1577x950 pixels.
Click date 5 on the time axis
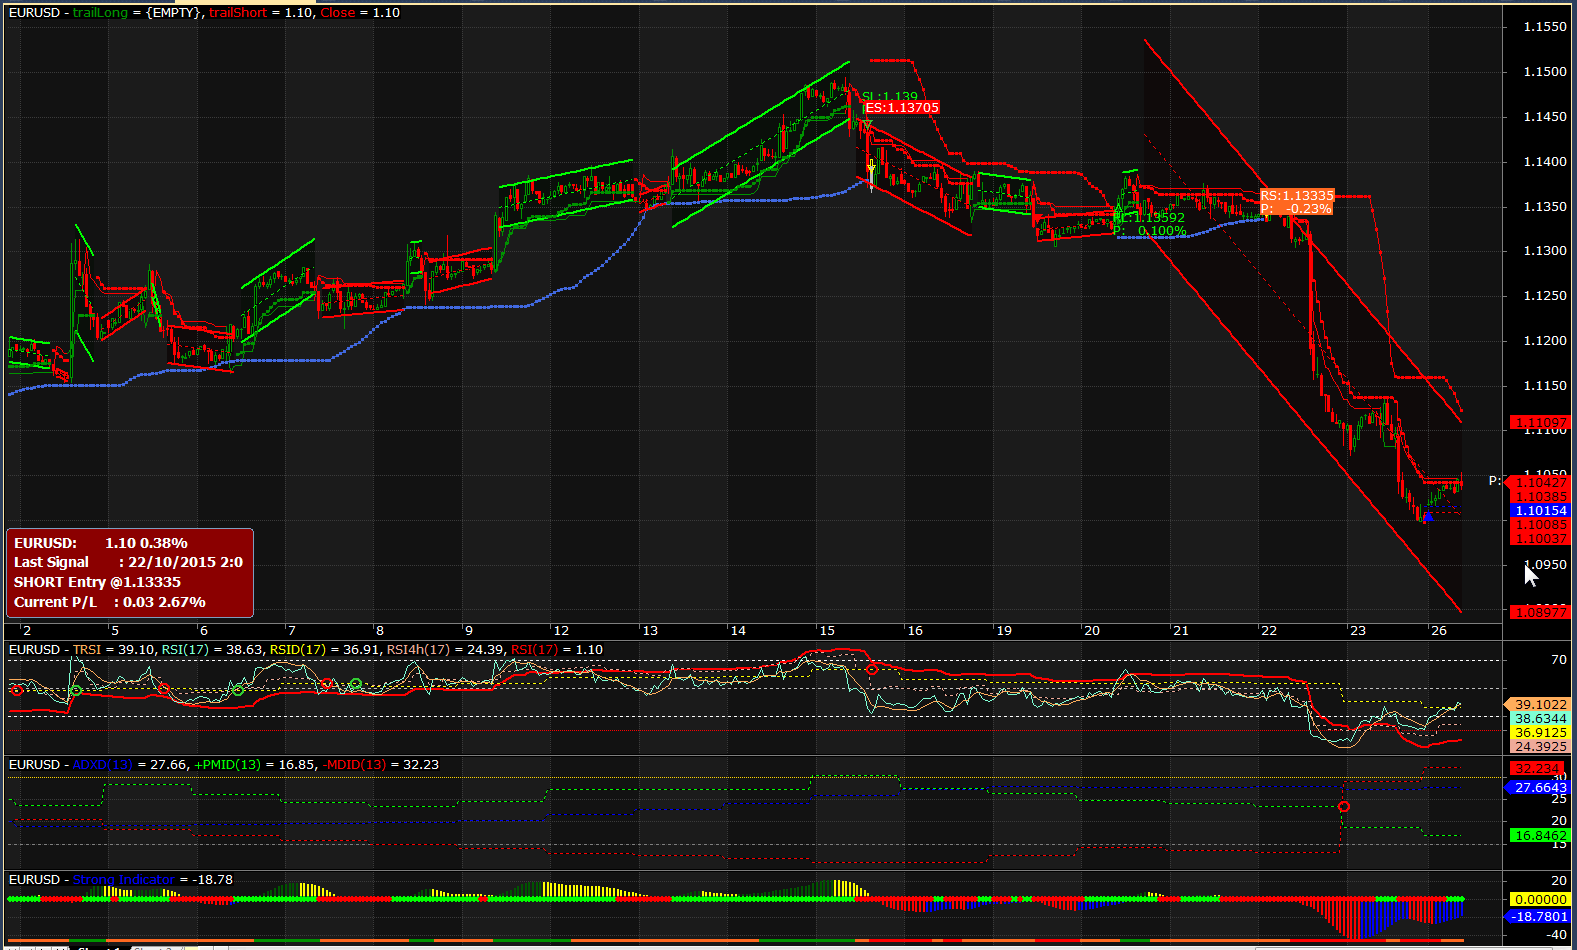click(x=115, y=631)
